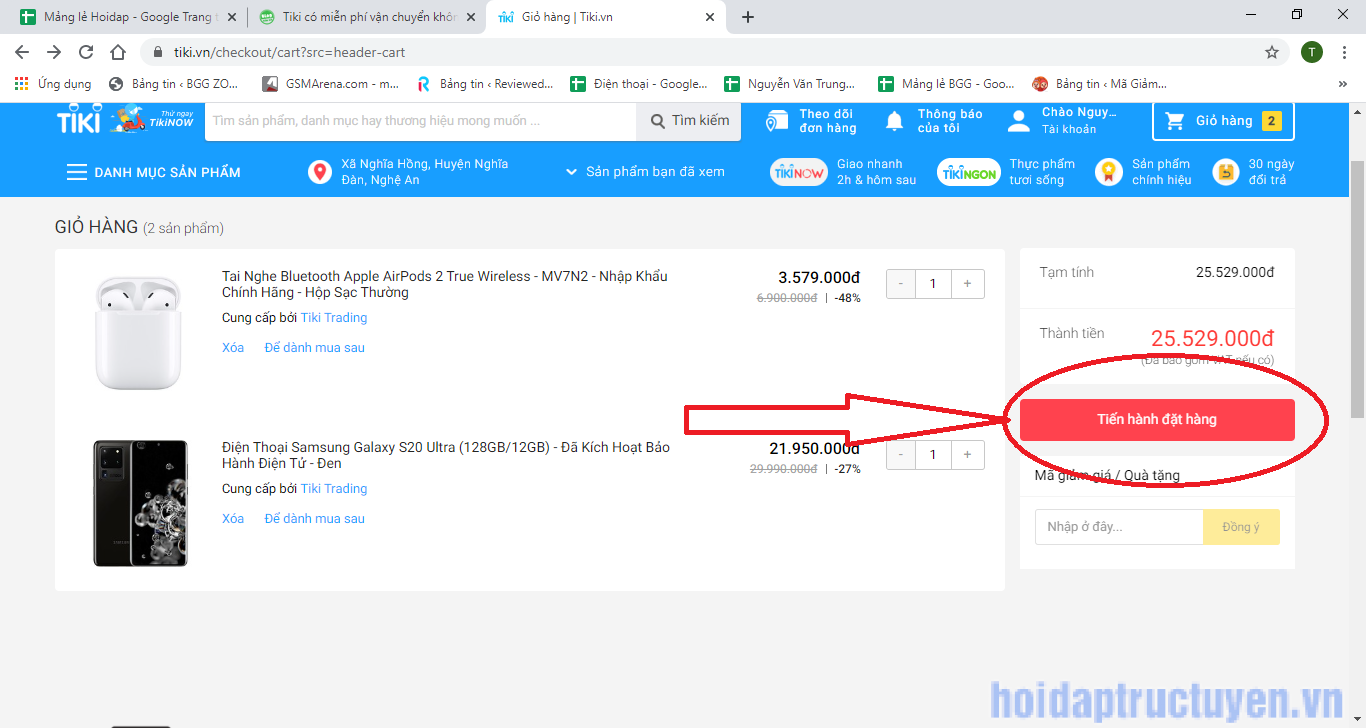Screen dimensions: 1366x728
Task: Bookmark this page with star icon
Action: (x=1272, y=52)
